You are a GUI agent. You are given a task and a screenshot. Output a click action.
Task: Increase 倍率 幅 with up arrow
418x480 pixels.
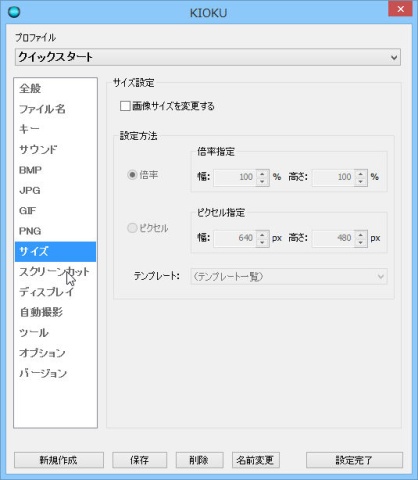tap(262, 173)
